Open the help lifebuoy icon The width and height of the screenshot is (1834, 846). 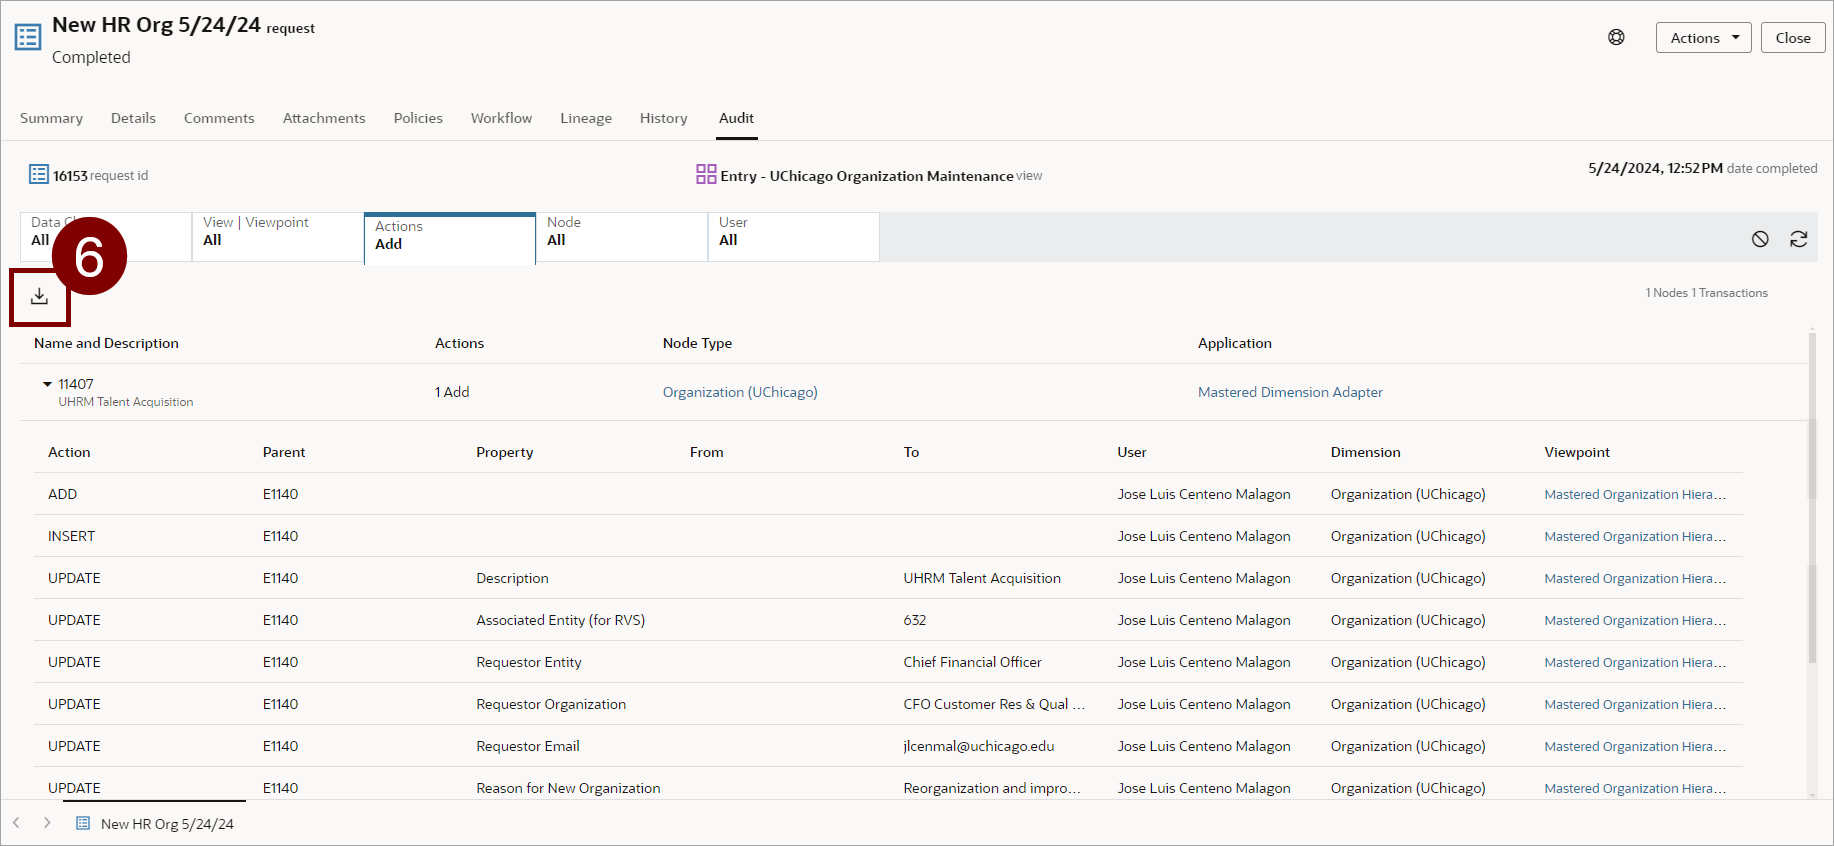(1616, 38)
